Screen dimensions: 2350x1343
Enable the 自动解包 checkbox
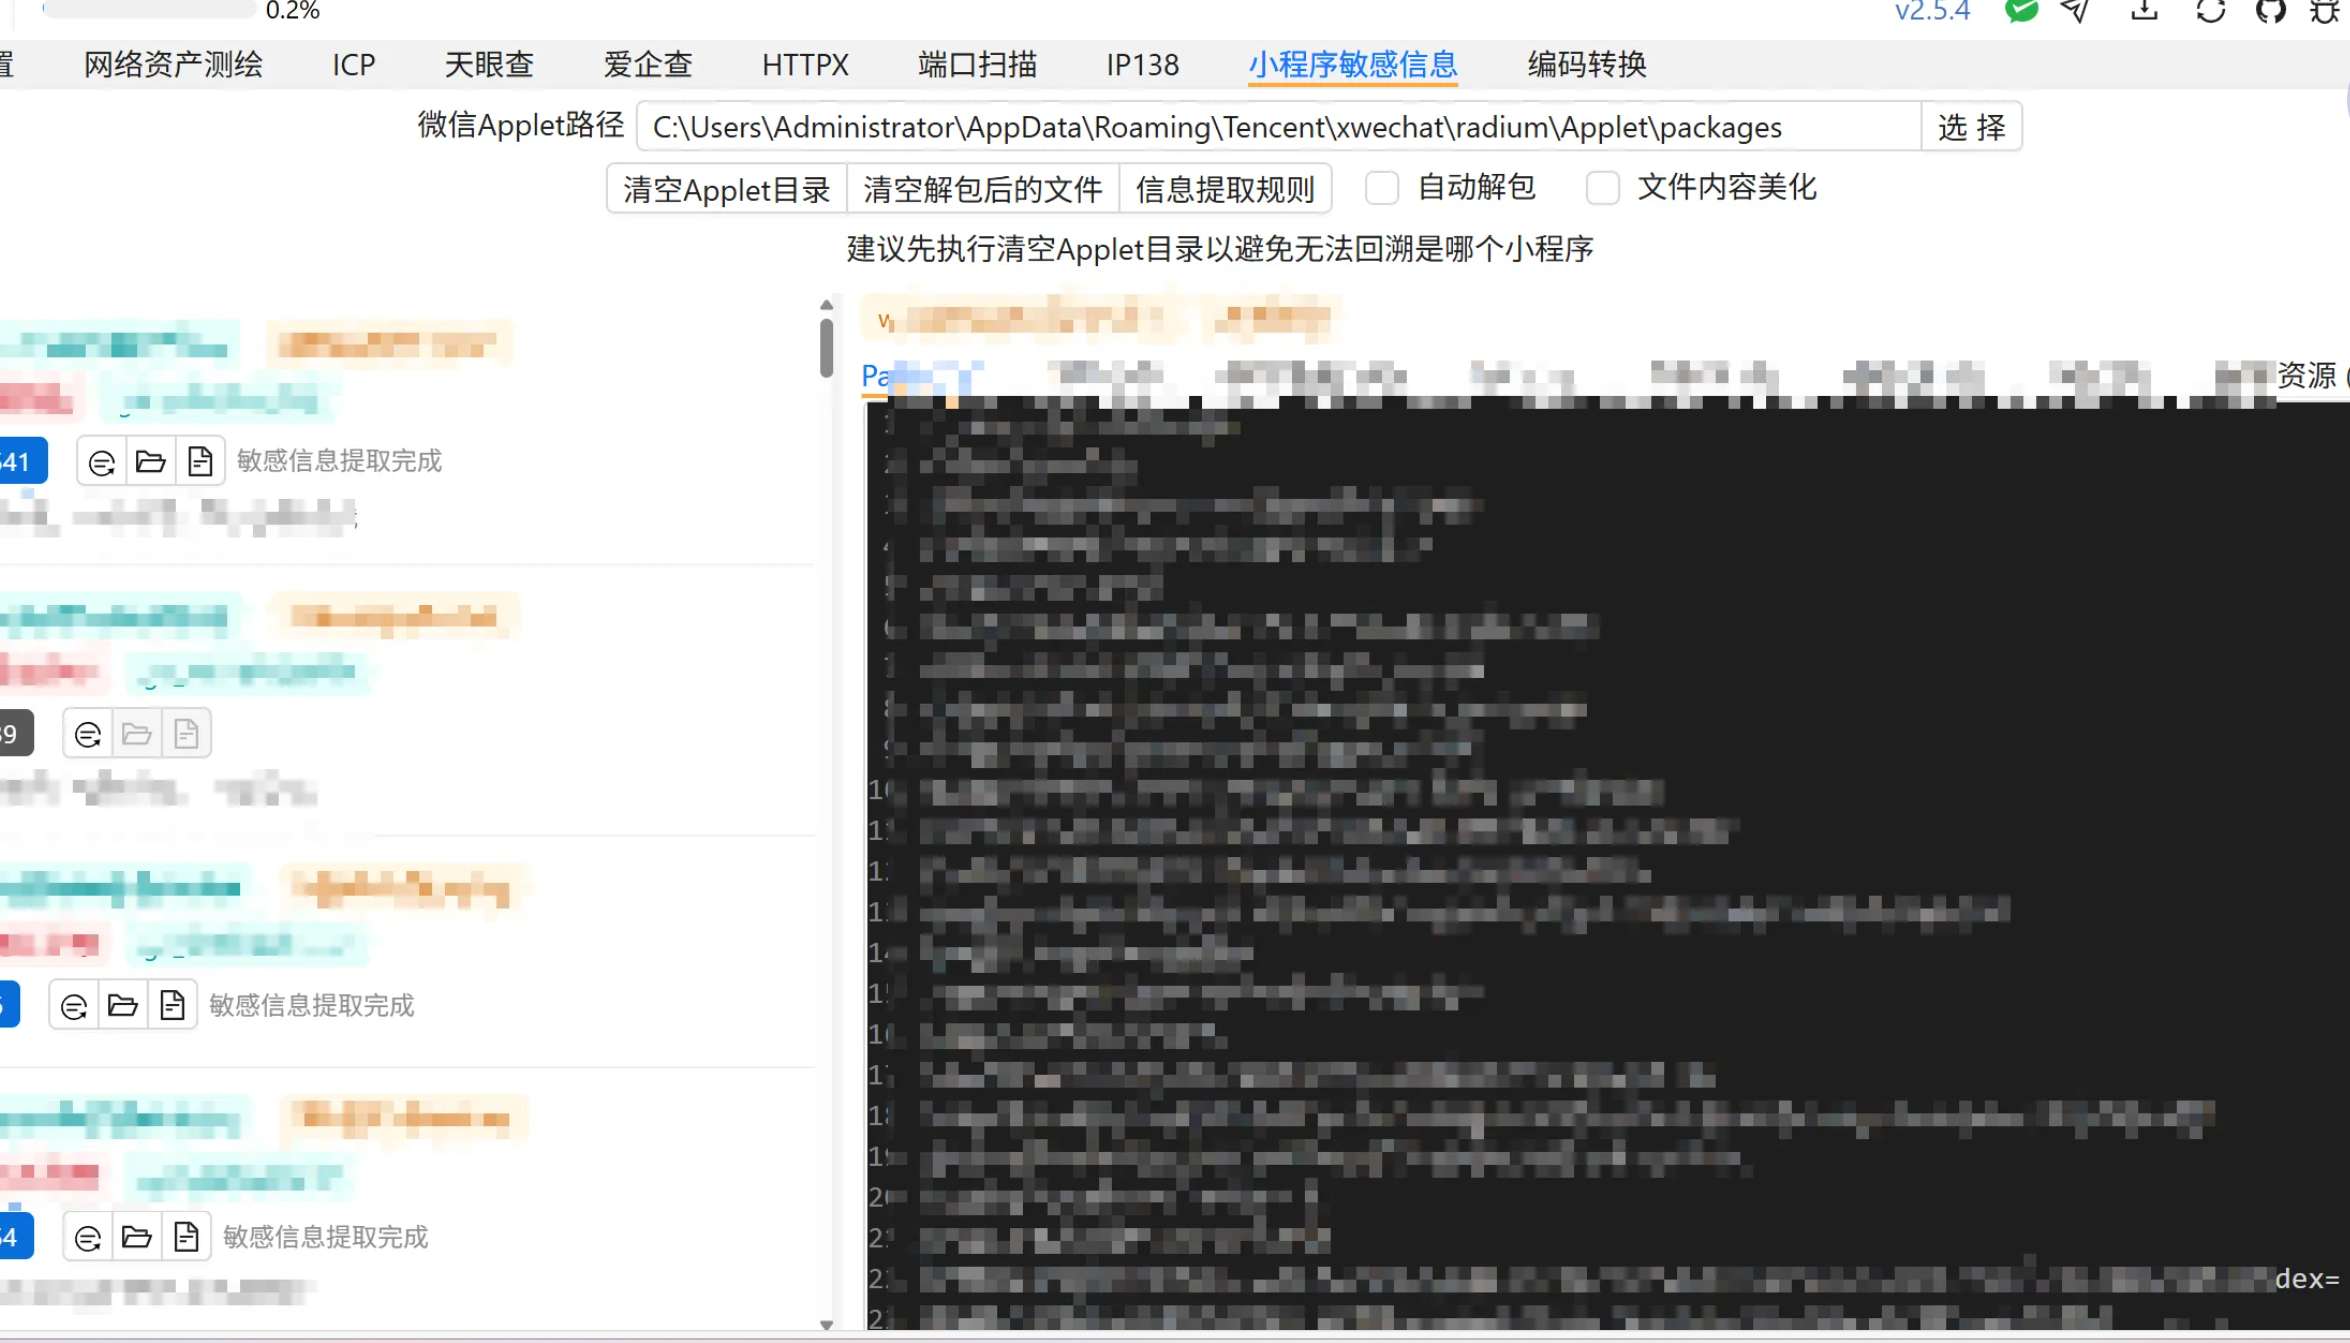click(x=1382, y=187)
